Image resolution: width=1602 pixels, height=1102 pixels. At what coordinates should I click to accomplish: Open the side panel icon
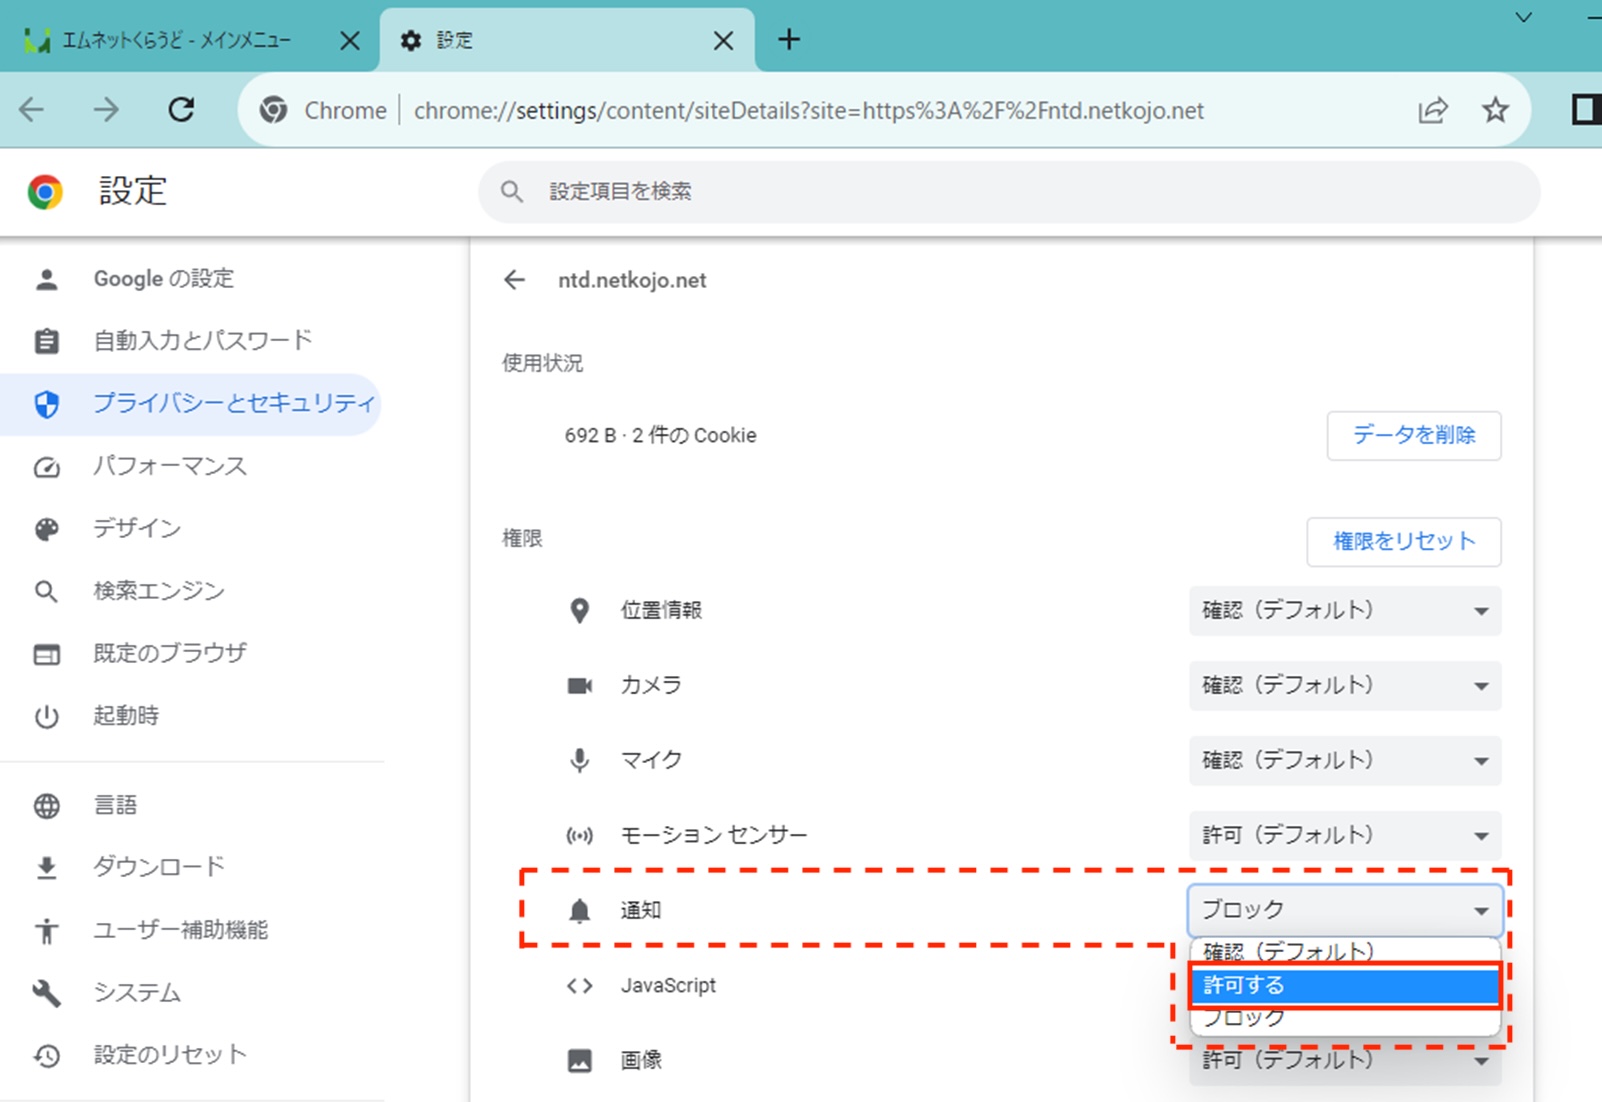[1585, 110]
